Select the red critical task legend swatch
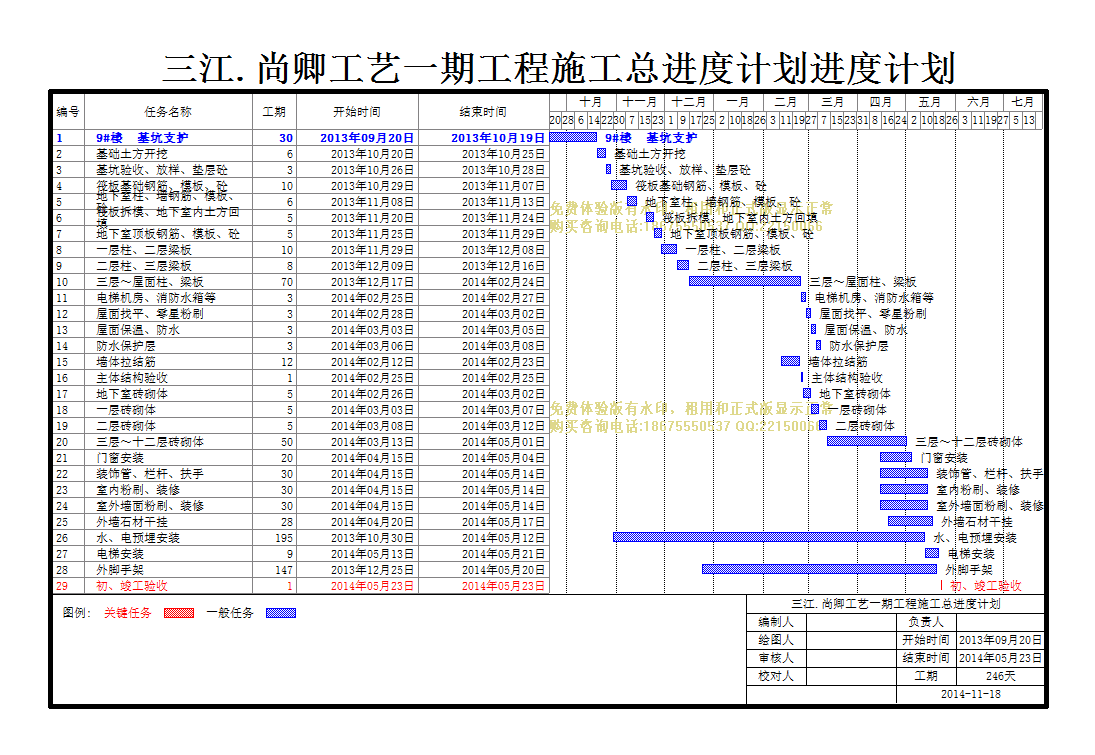 179,613
